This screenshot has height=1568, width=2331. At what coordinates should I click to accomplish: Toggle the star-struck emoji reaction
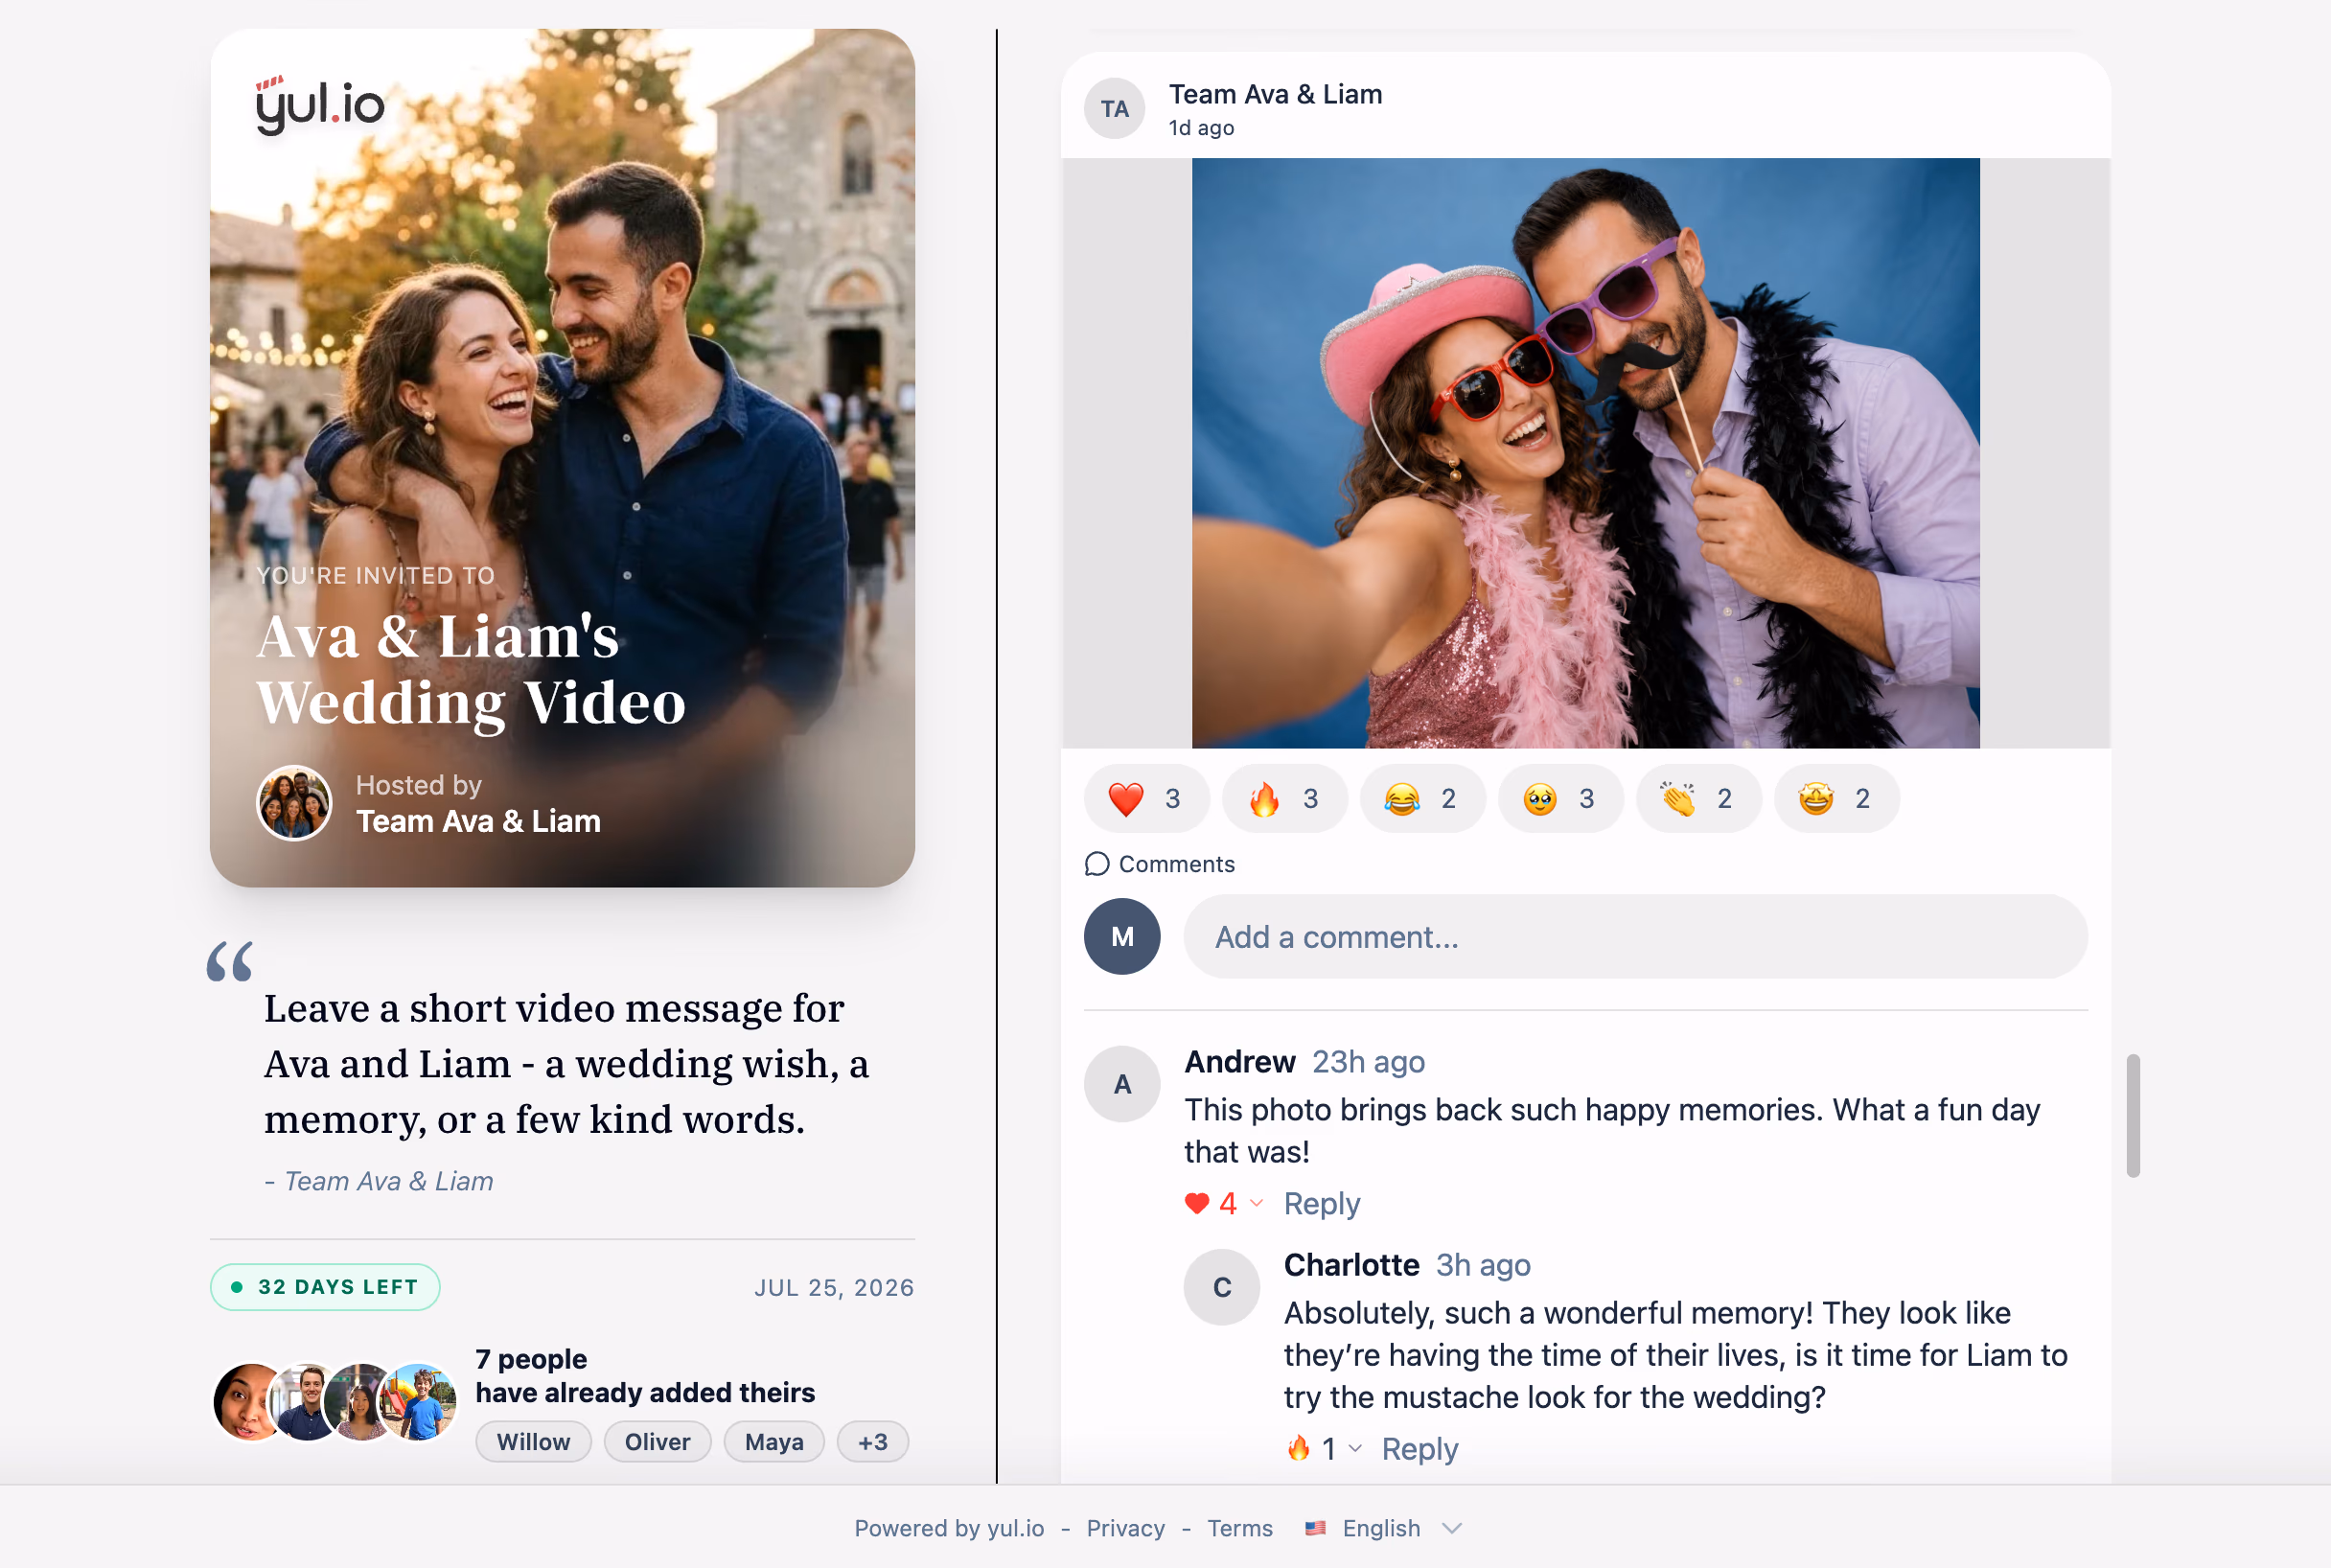1836,799
